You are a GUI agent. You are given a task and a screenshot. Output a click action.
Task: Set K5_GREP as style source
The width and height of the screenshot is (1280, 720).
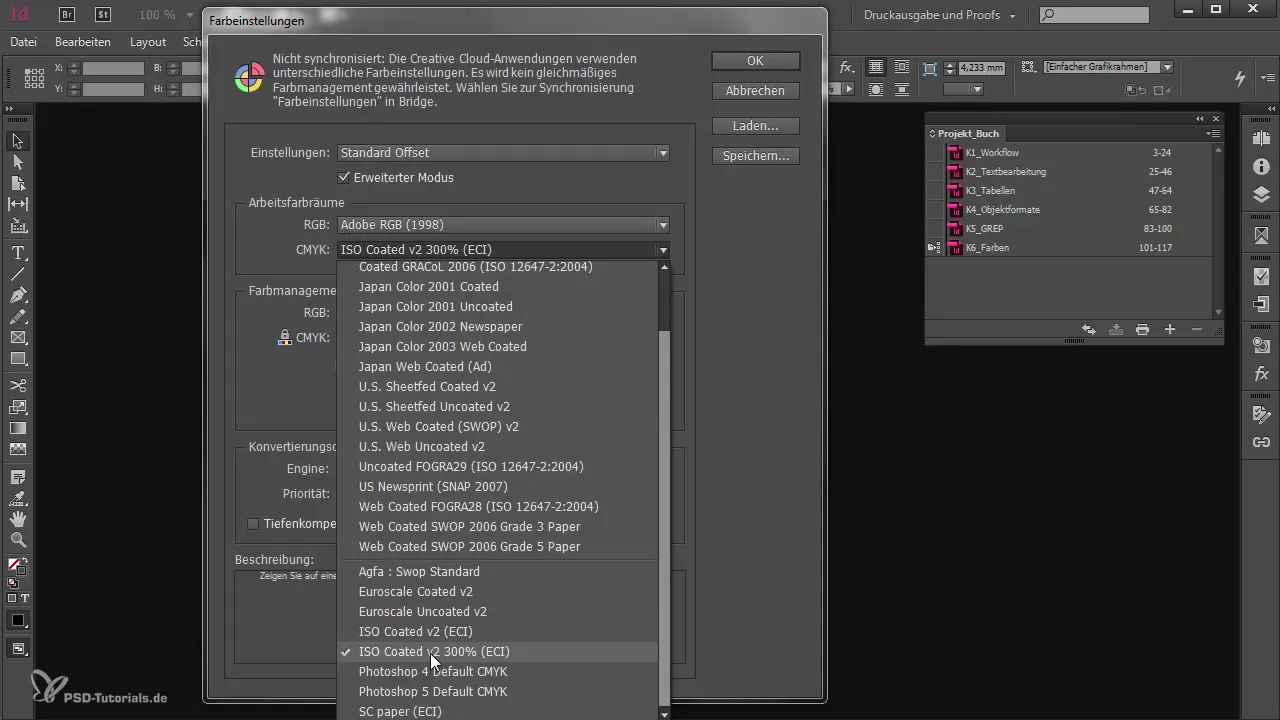pyautogui.click(x=935, y=229)
